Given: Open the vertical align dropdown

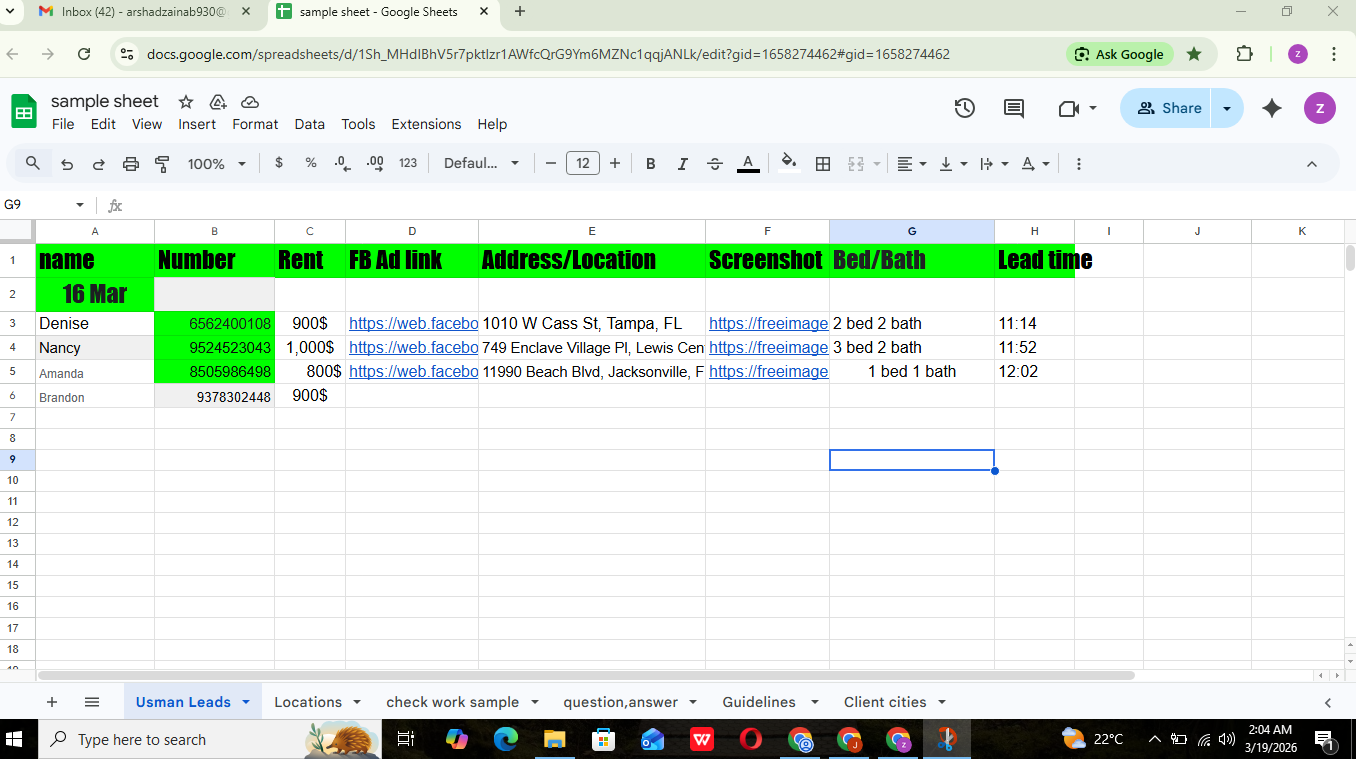Looking at the screenshot, I should point(953,164).
